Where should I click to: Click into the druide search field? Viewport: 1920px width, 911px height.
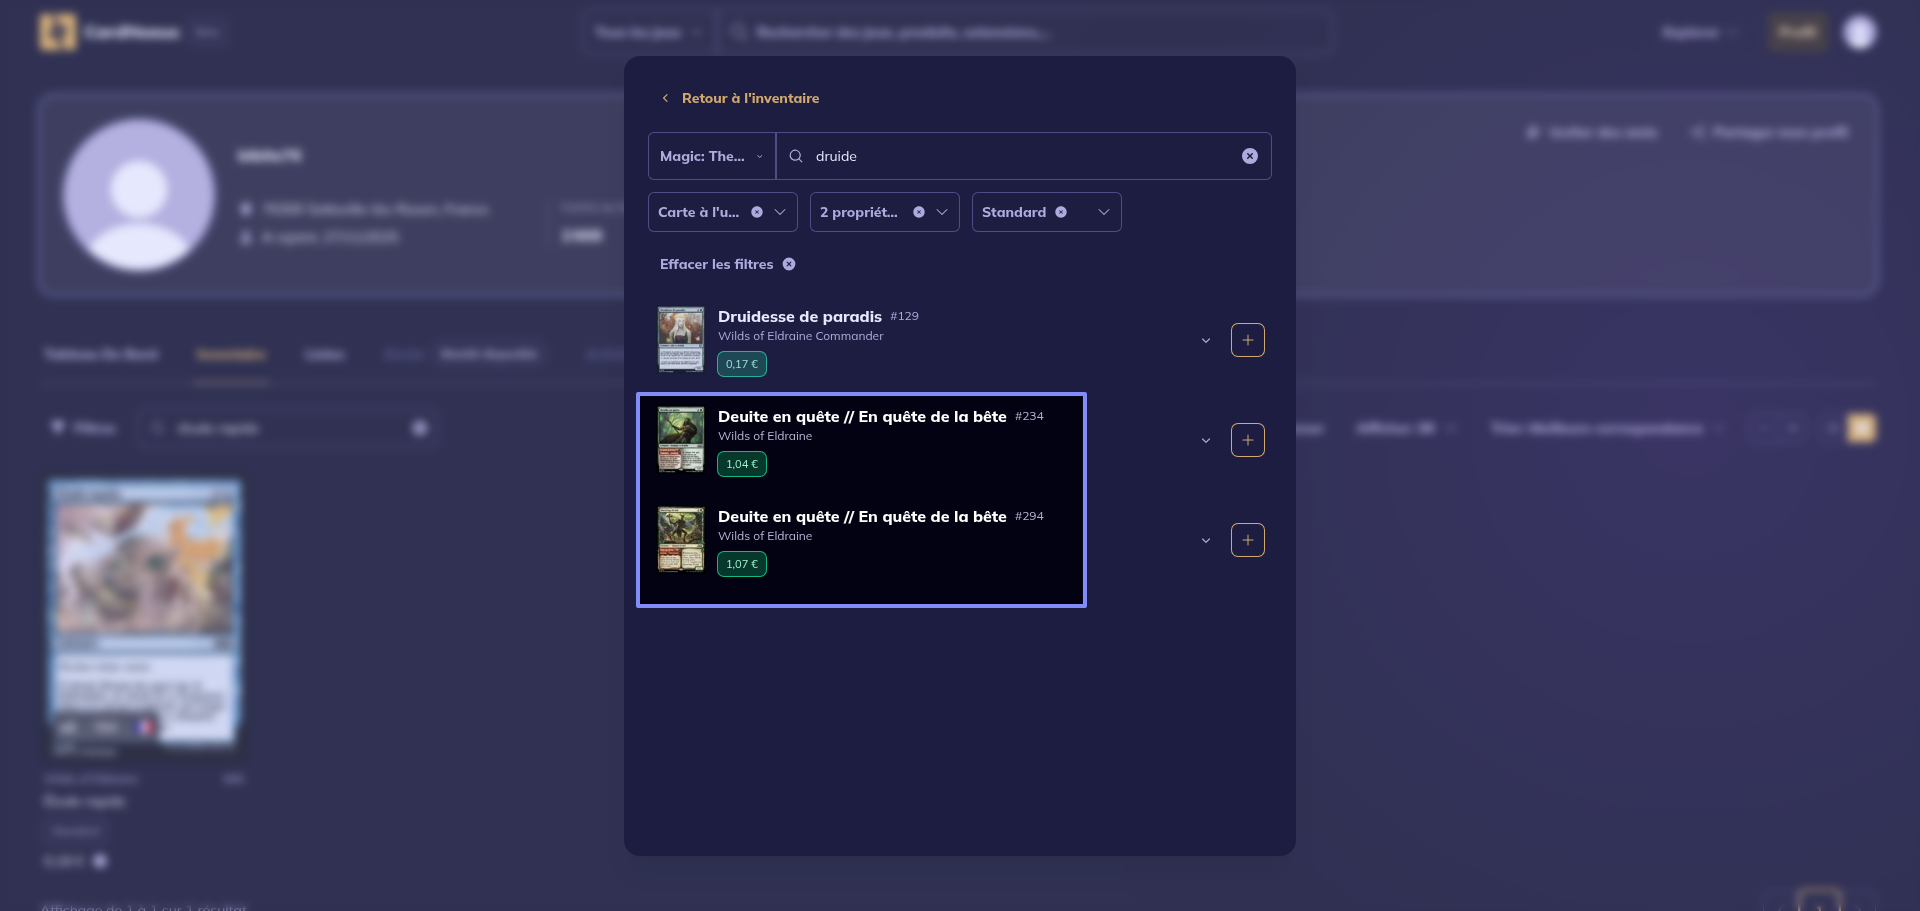[x=1020, y=156]
